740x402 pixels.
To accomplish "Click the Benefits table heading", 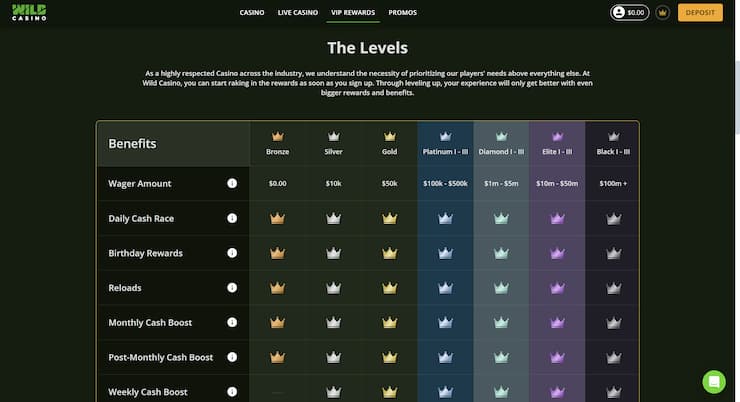I will pos(132,143).
